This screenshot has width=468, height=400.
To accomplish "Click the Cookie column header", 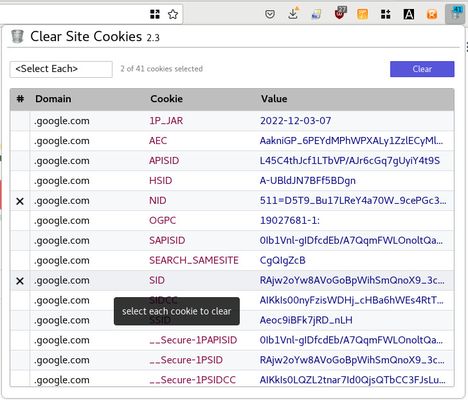I will coord(166,99).
